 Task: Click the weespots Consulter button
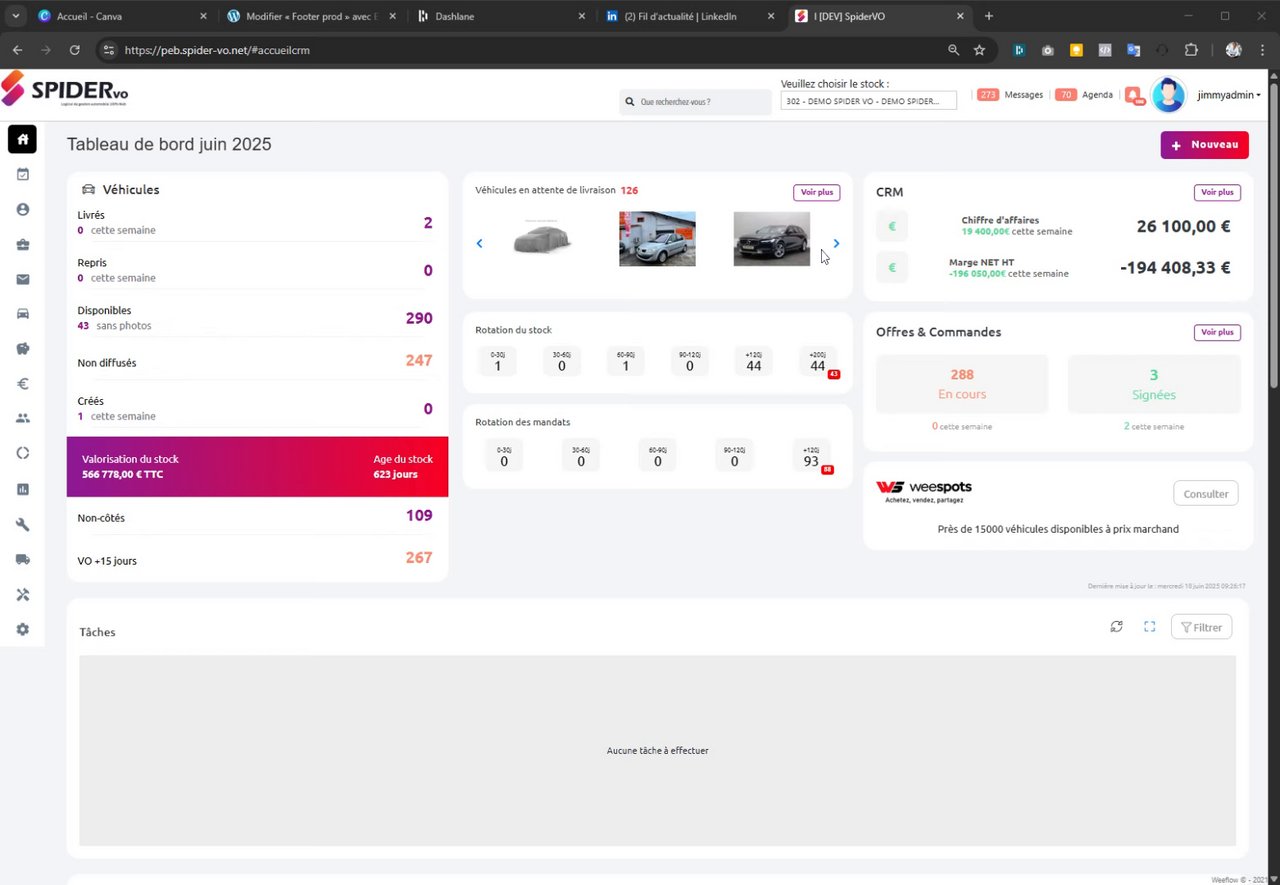click(1206, 493)
